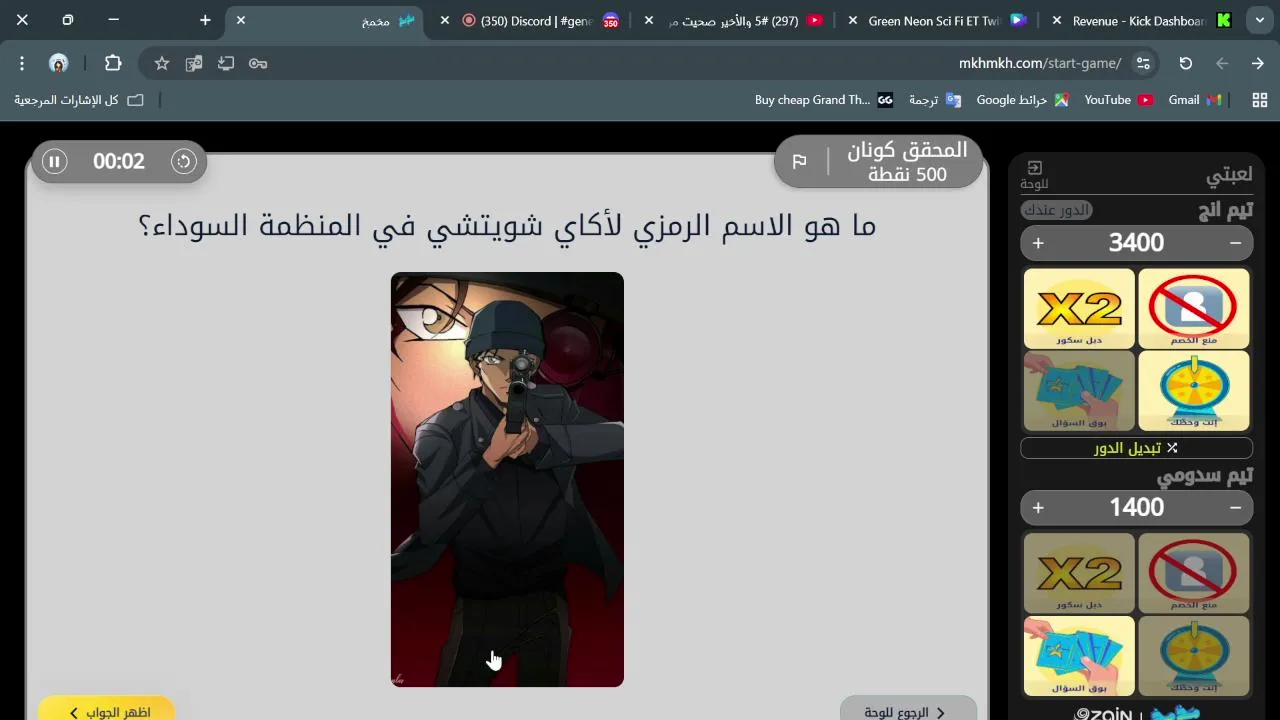Use منع الخصم card for تيم انح
Image resolution: width=1280 pixels, height=720 pixels.
1194,308
